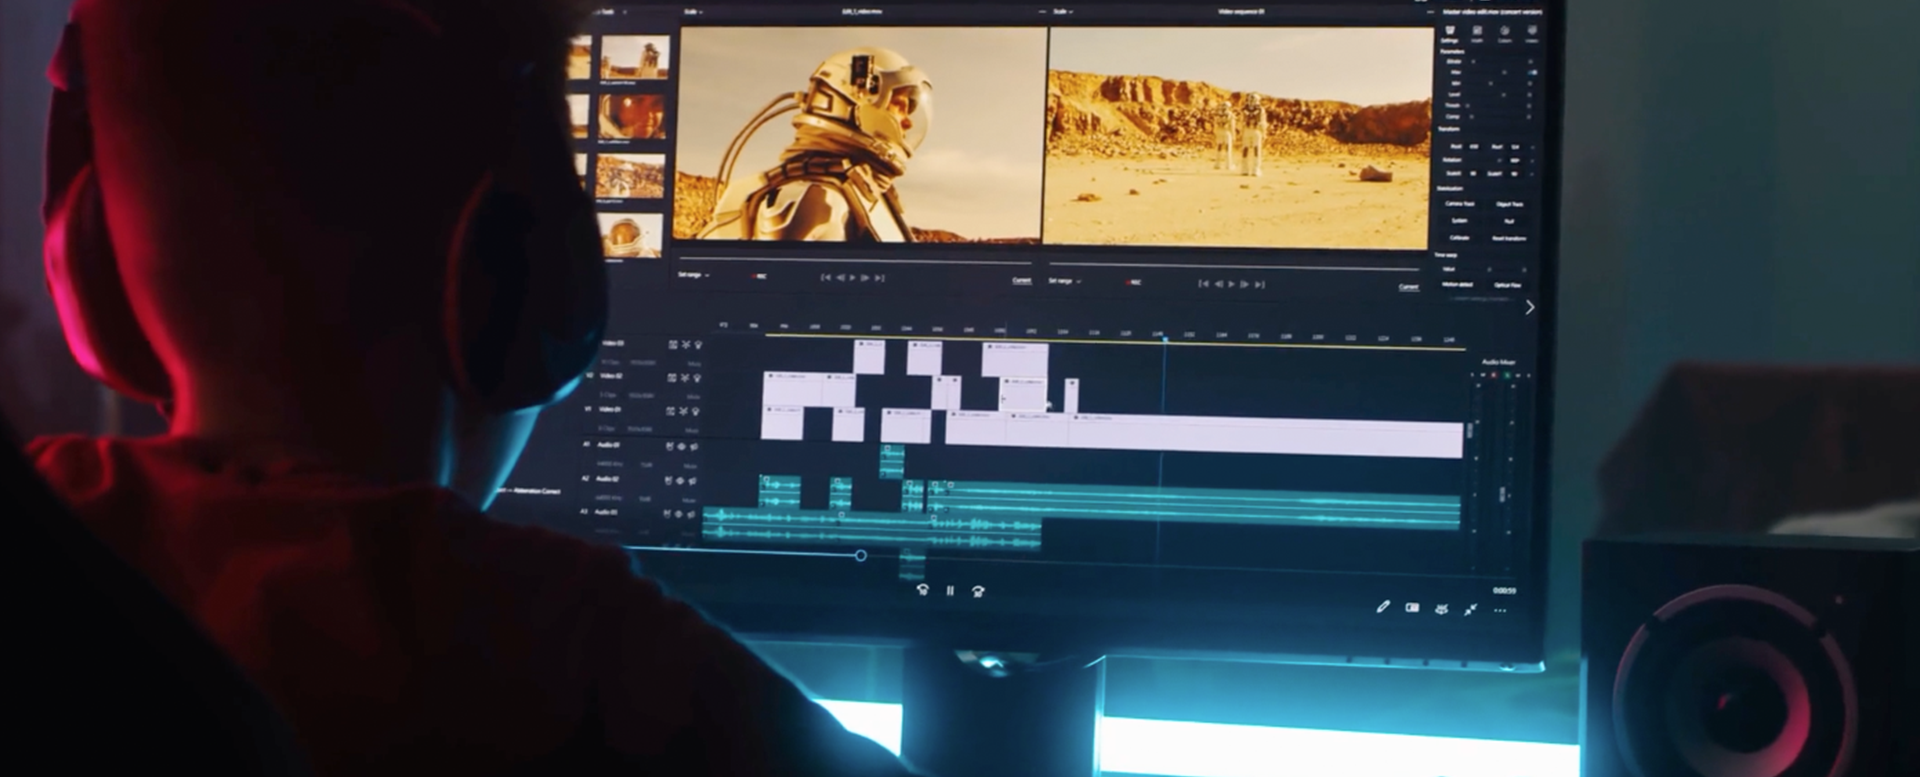The image size is (1920, 777).
Task: Mute Audio 01 track with speaker icon
Action: [694, 447]
